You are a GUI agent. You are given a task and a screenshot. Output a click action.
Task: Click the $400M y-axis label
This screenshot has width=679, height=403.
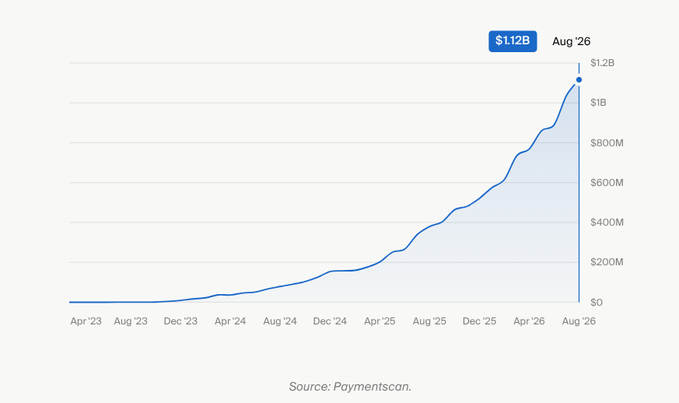coord(607,222)
